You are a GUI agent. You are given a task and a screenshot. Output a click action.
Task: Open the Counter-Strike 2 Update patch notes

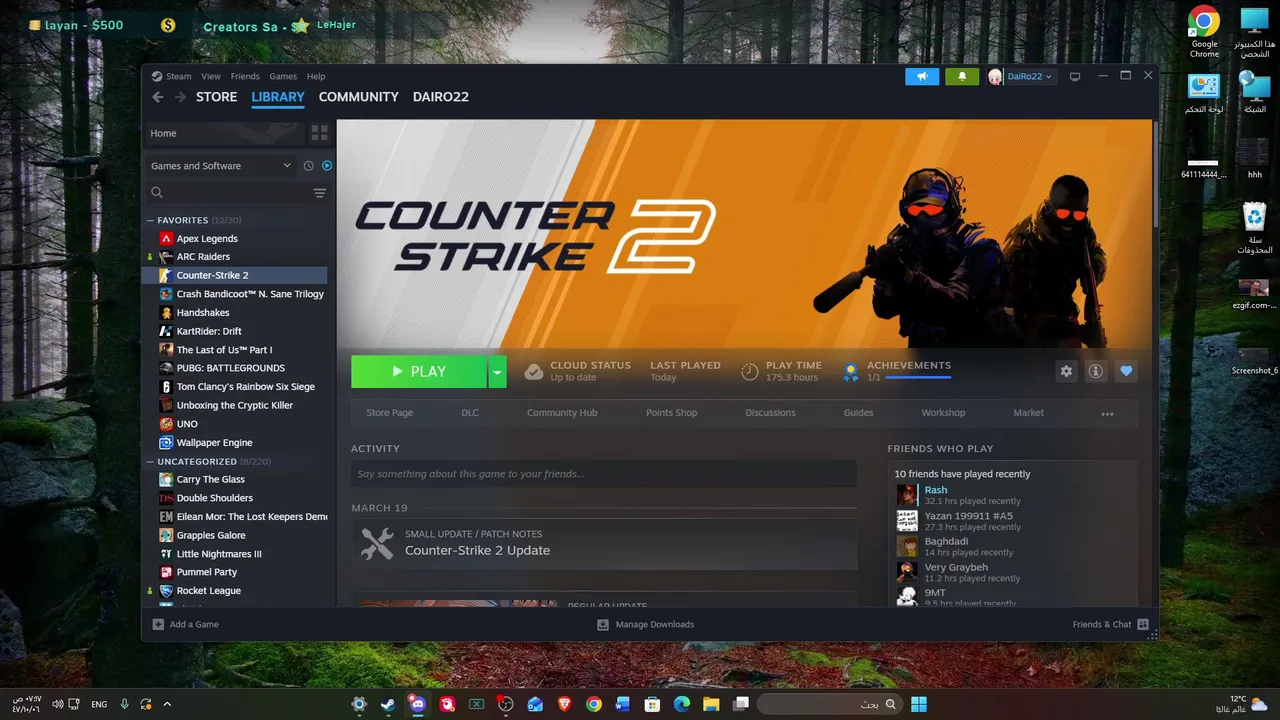[604, 544]
